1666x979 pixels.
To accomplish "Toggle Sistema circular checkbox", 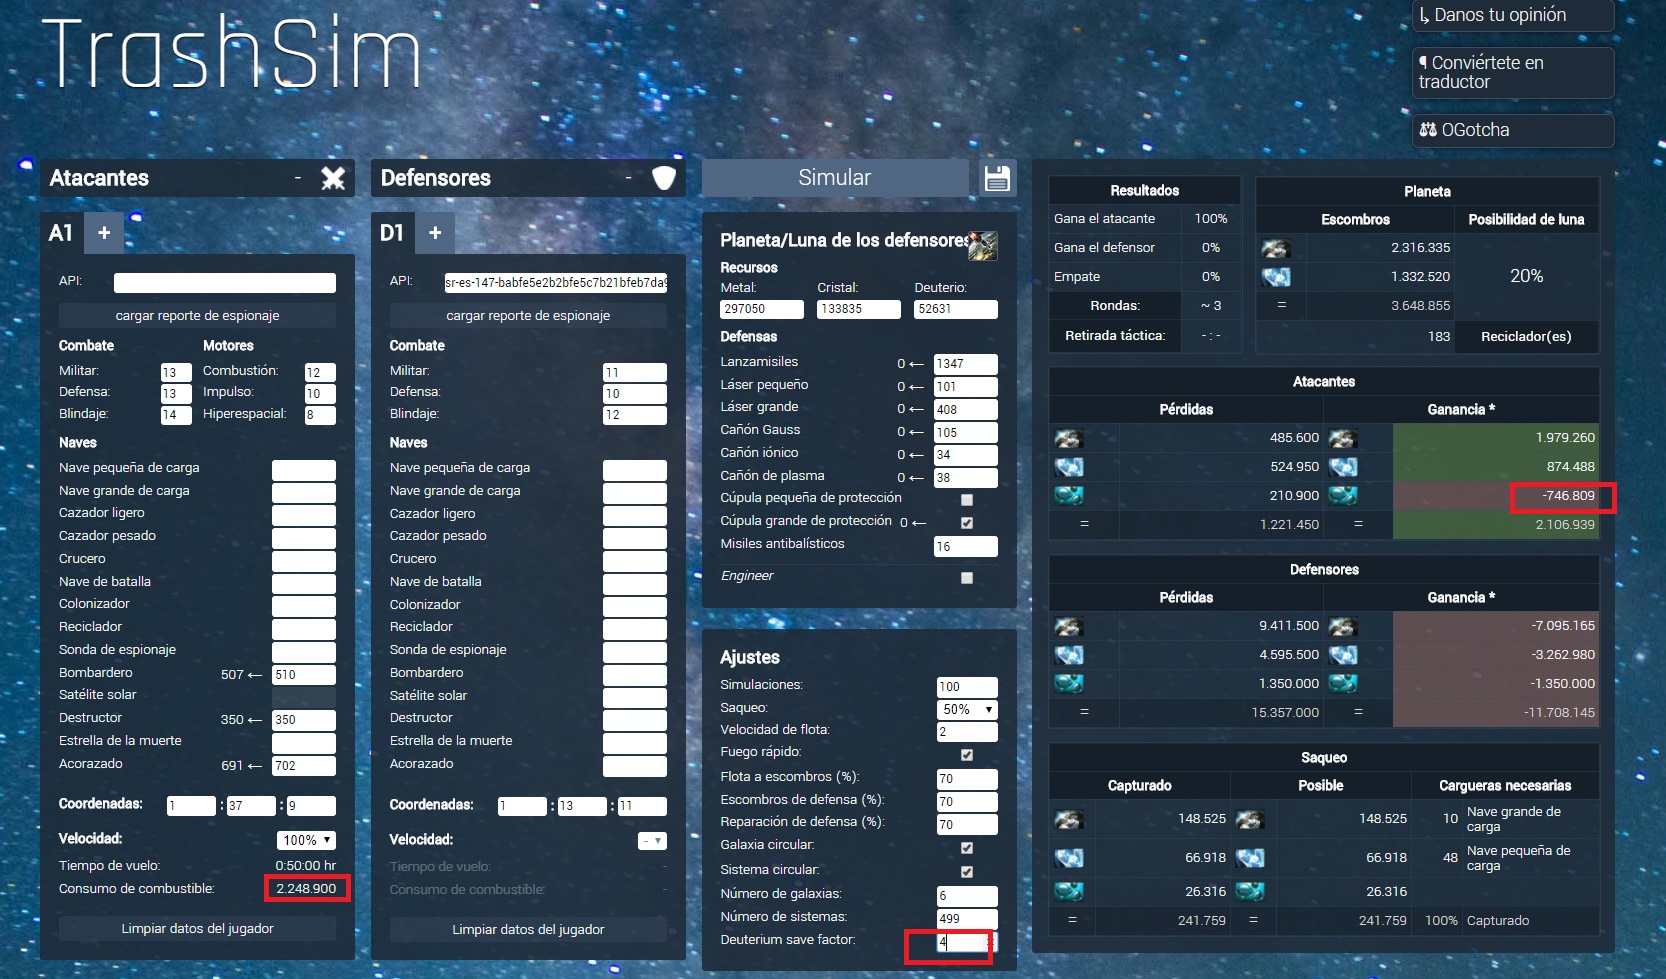I will 967,872.
